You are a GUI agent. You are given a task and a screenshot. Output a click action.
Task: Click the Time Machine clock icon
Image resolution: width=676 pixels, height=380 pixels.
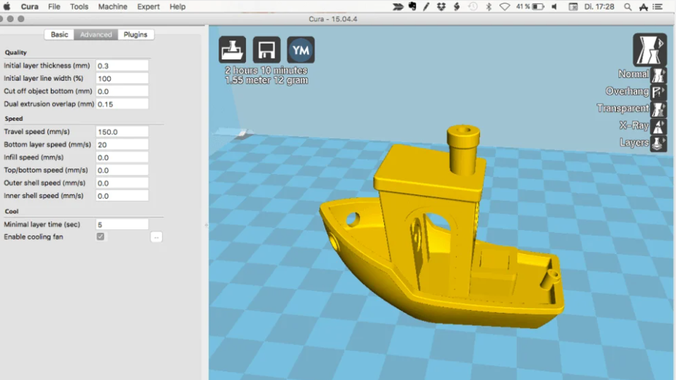[473, 6]
